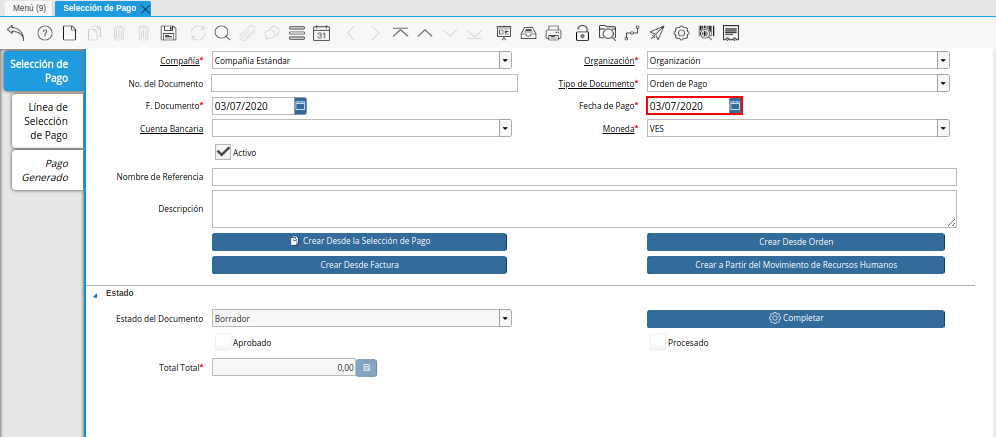The width and height of the screenshot is (996, 437).
Task: Open the process gear icon in the toolbar
Action: (x=682, y=33)
